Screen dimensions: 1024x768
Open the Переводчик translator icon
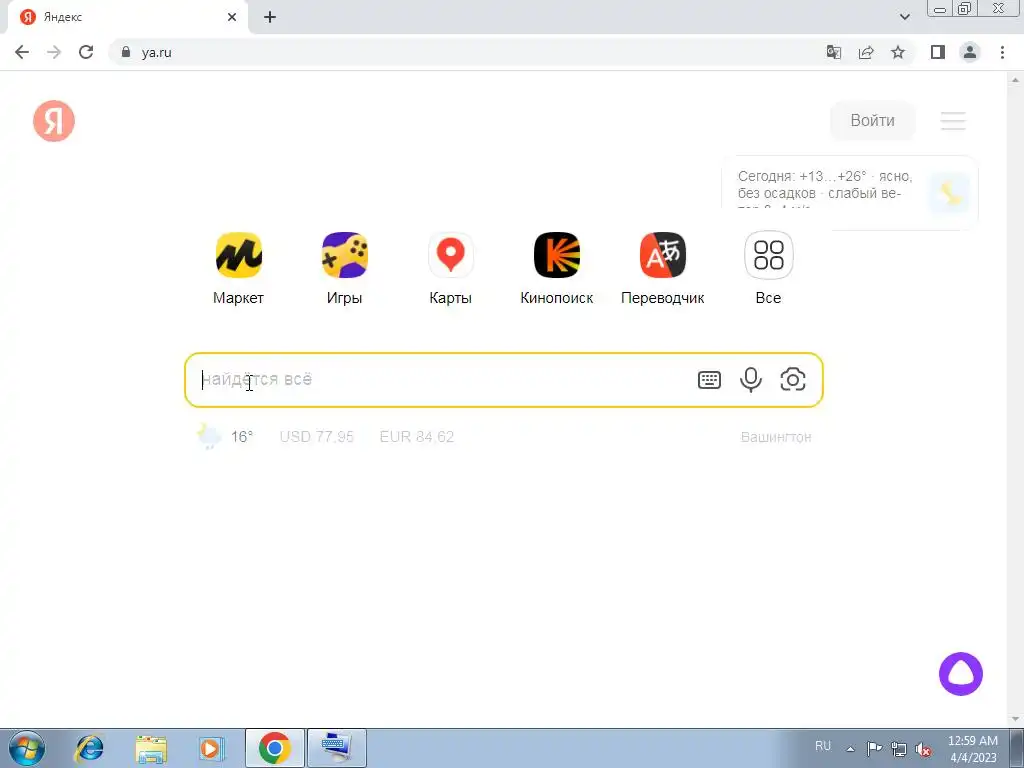coord(662,255)
